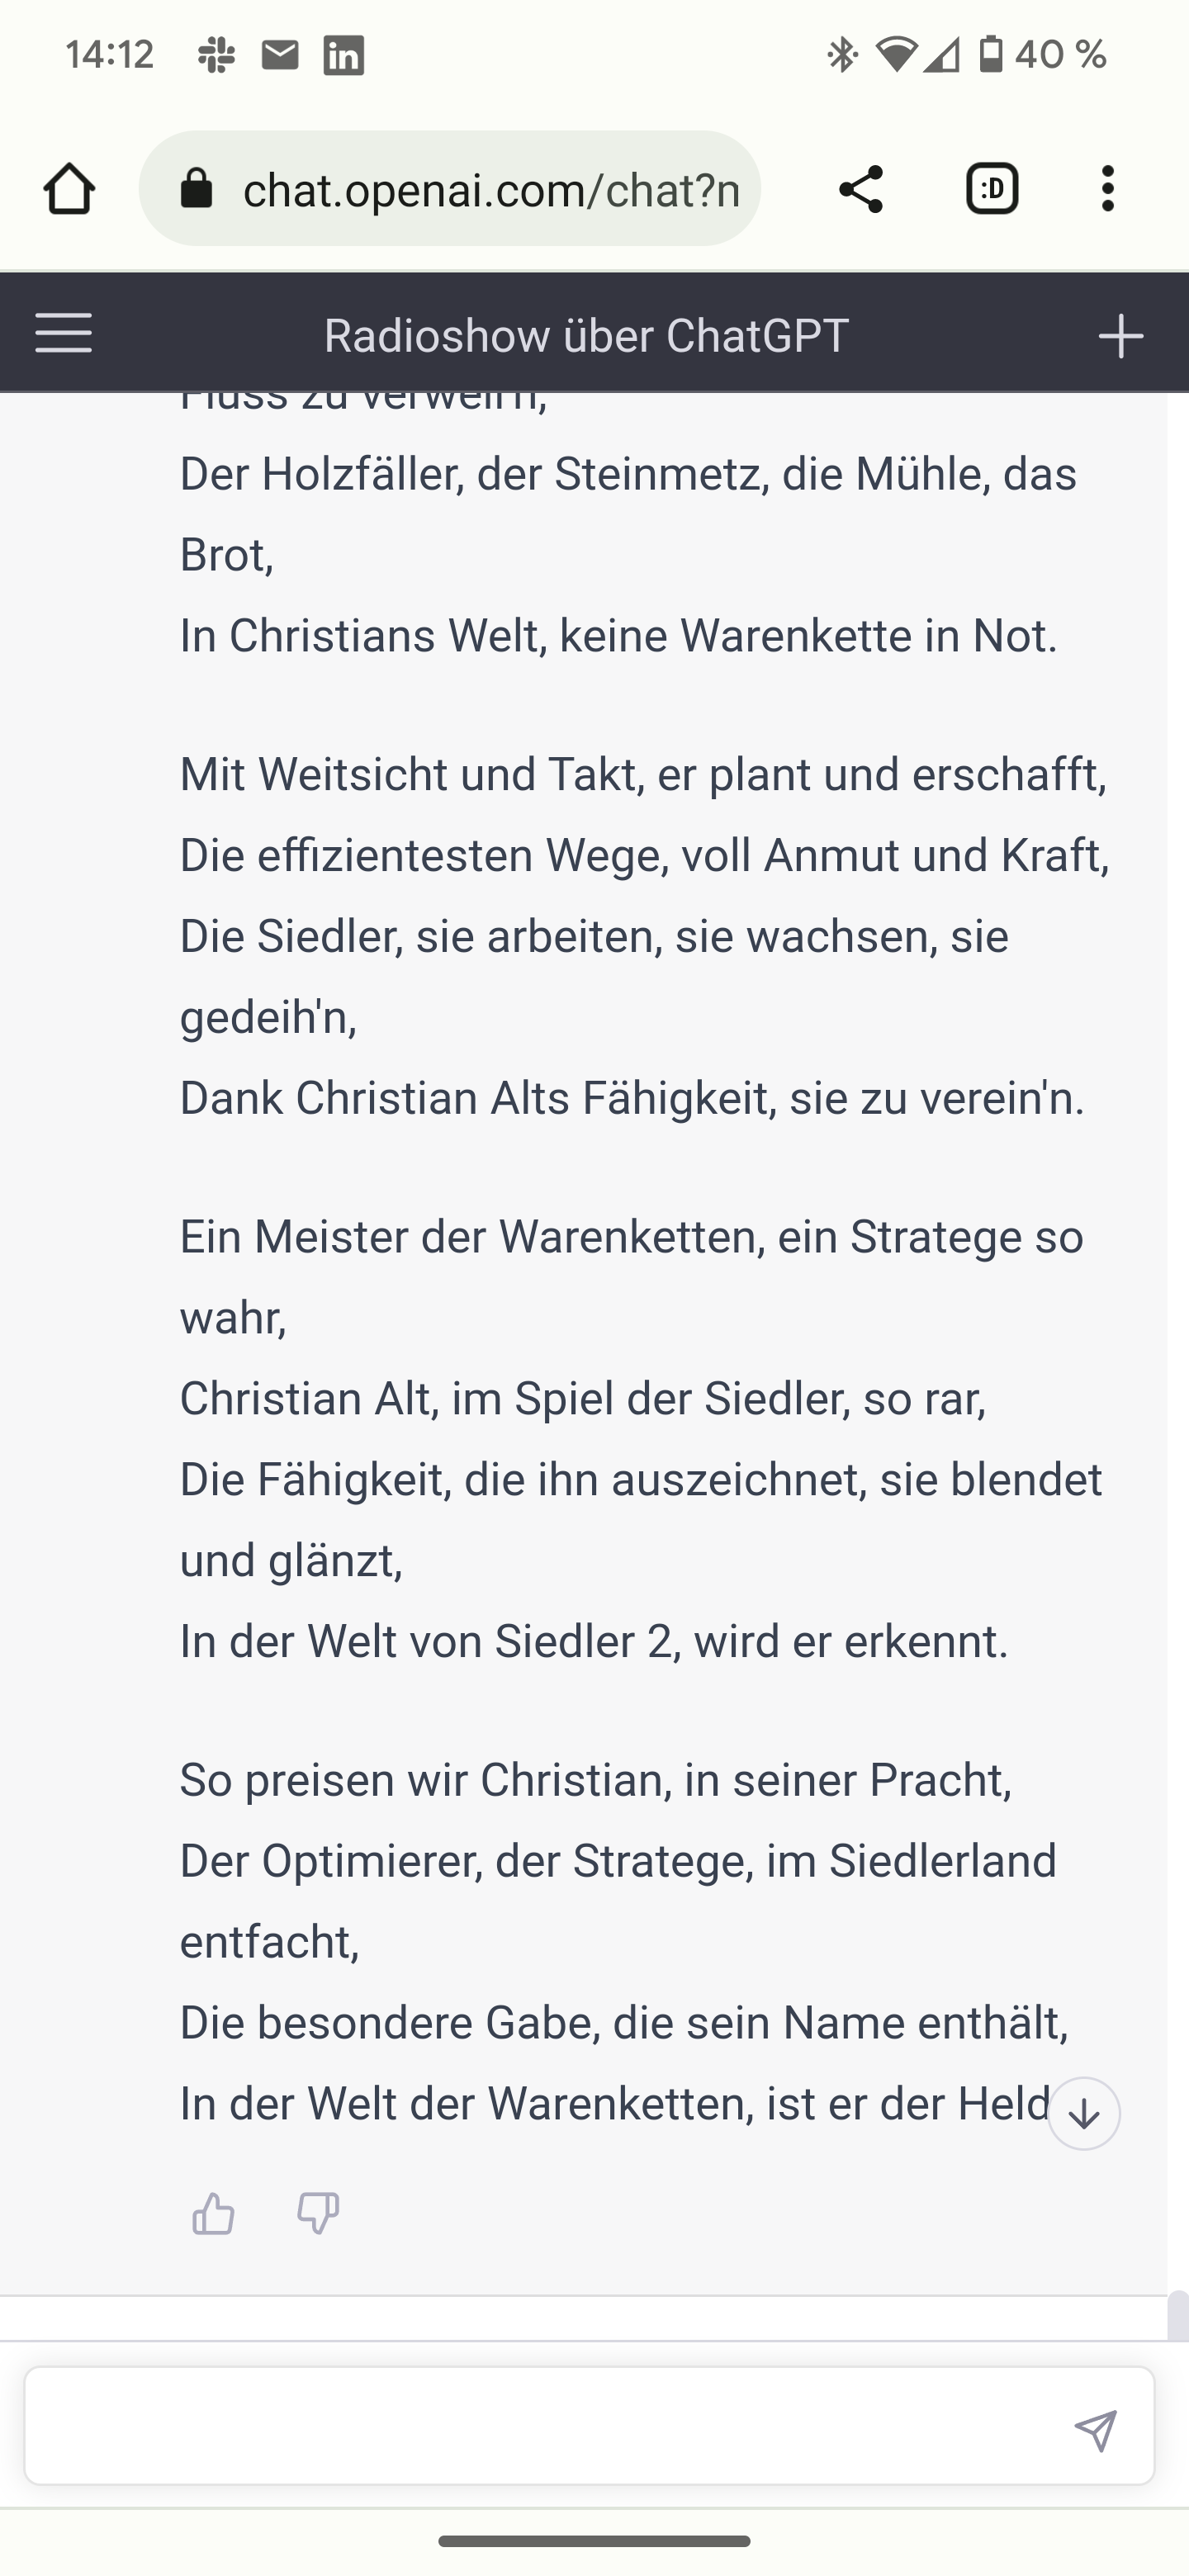This screenshot has width=1189, height=2576.
Task: Tap the Android home gesture bar
Action: point(594,2541)
